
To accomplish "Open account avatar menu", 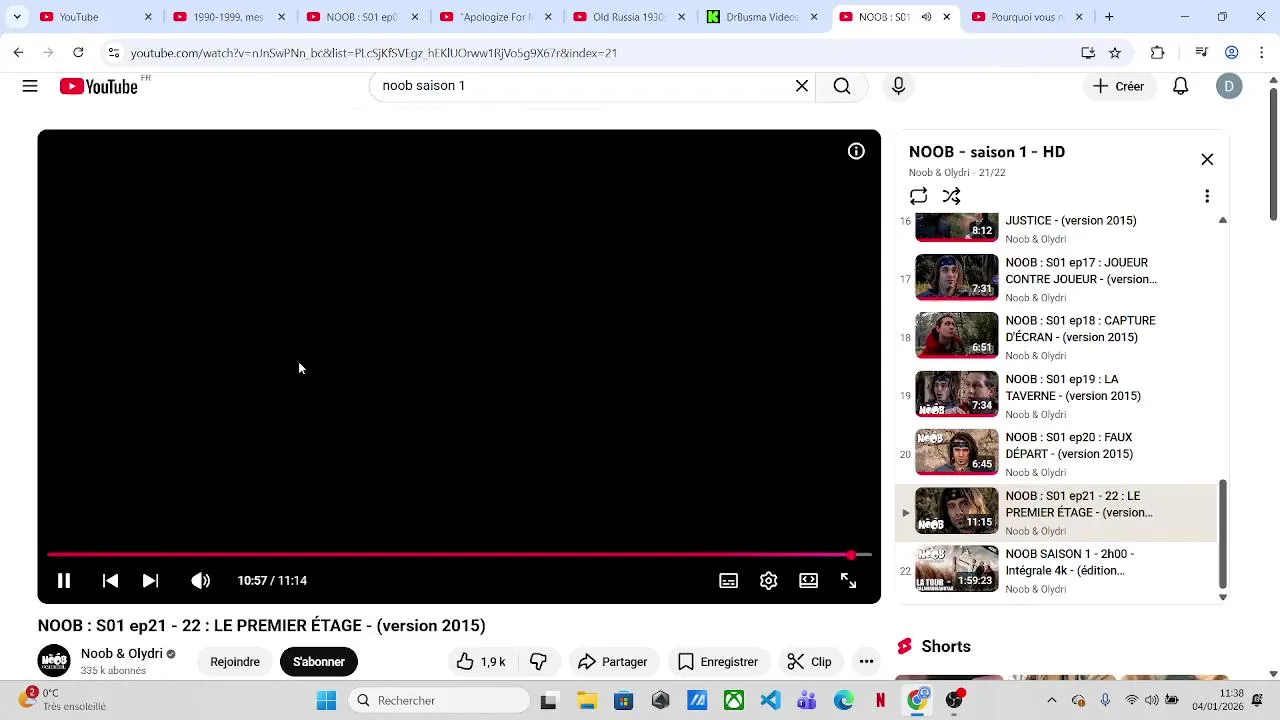I will 1229,86.
